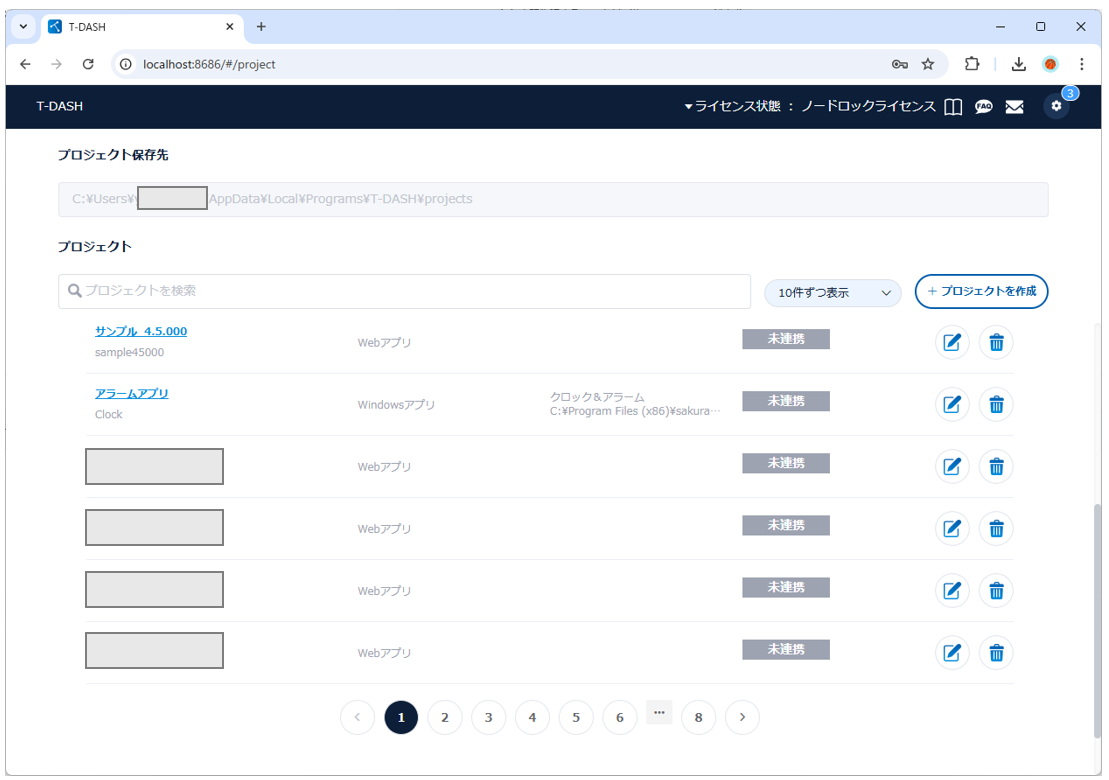Open the FAQ speech bubble icon
1109x780 pixels.
click(x=984, y=107)
